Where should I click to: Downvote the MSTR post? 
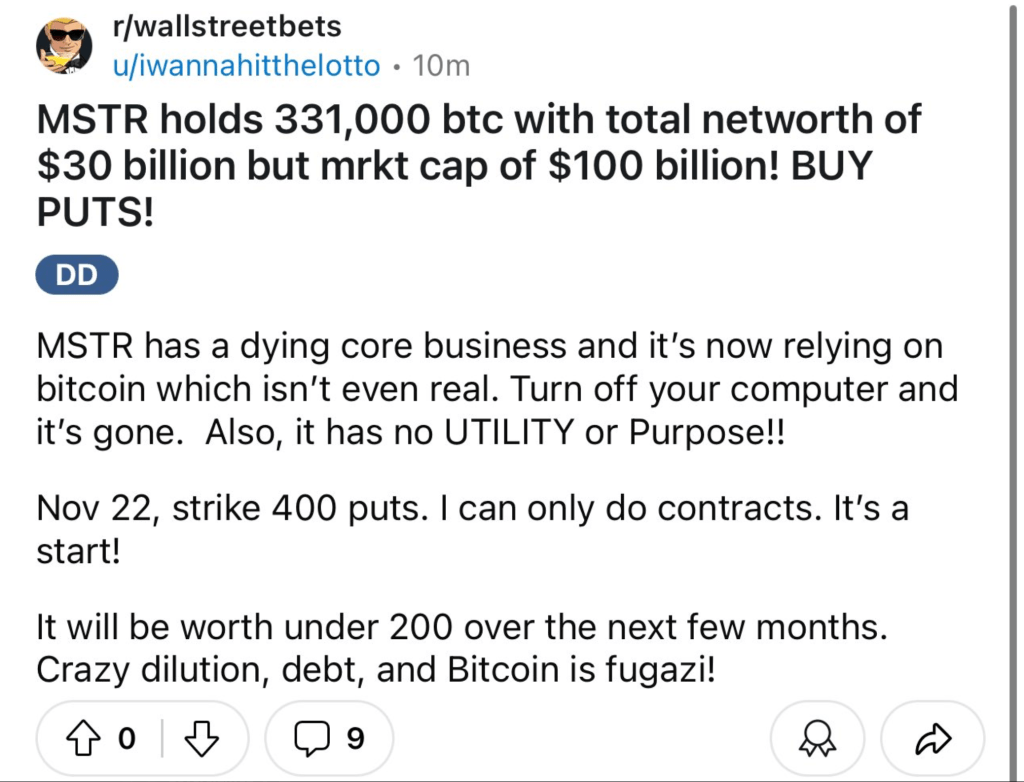coord(202,739)
